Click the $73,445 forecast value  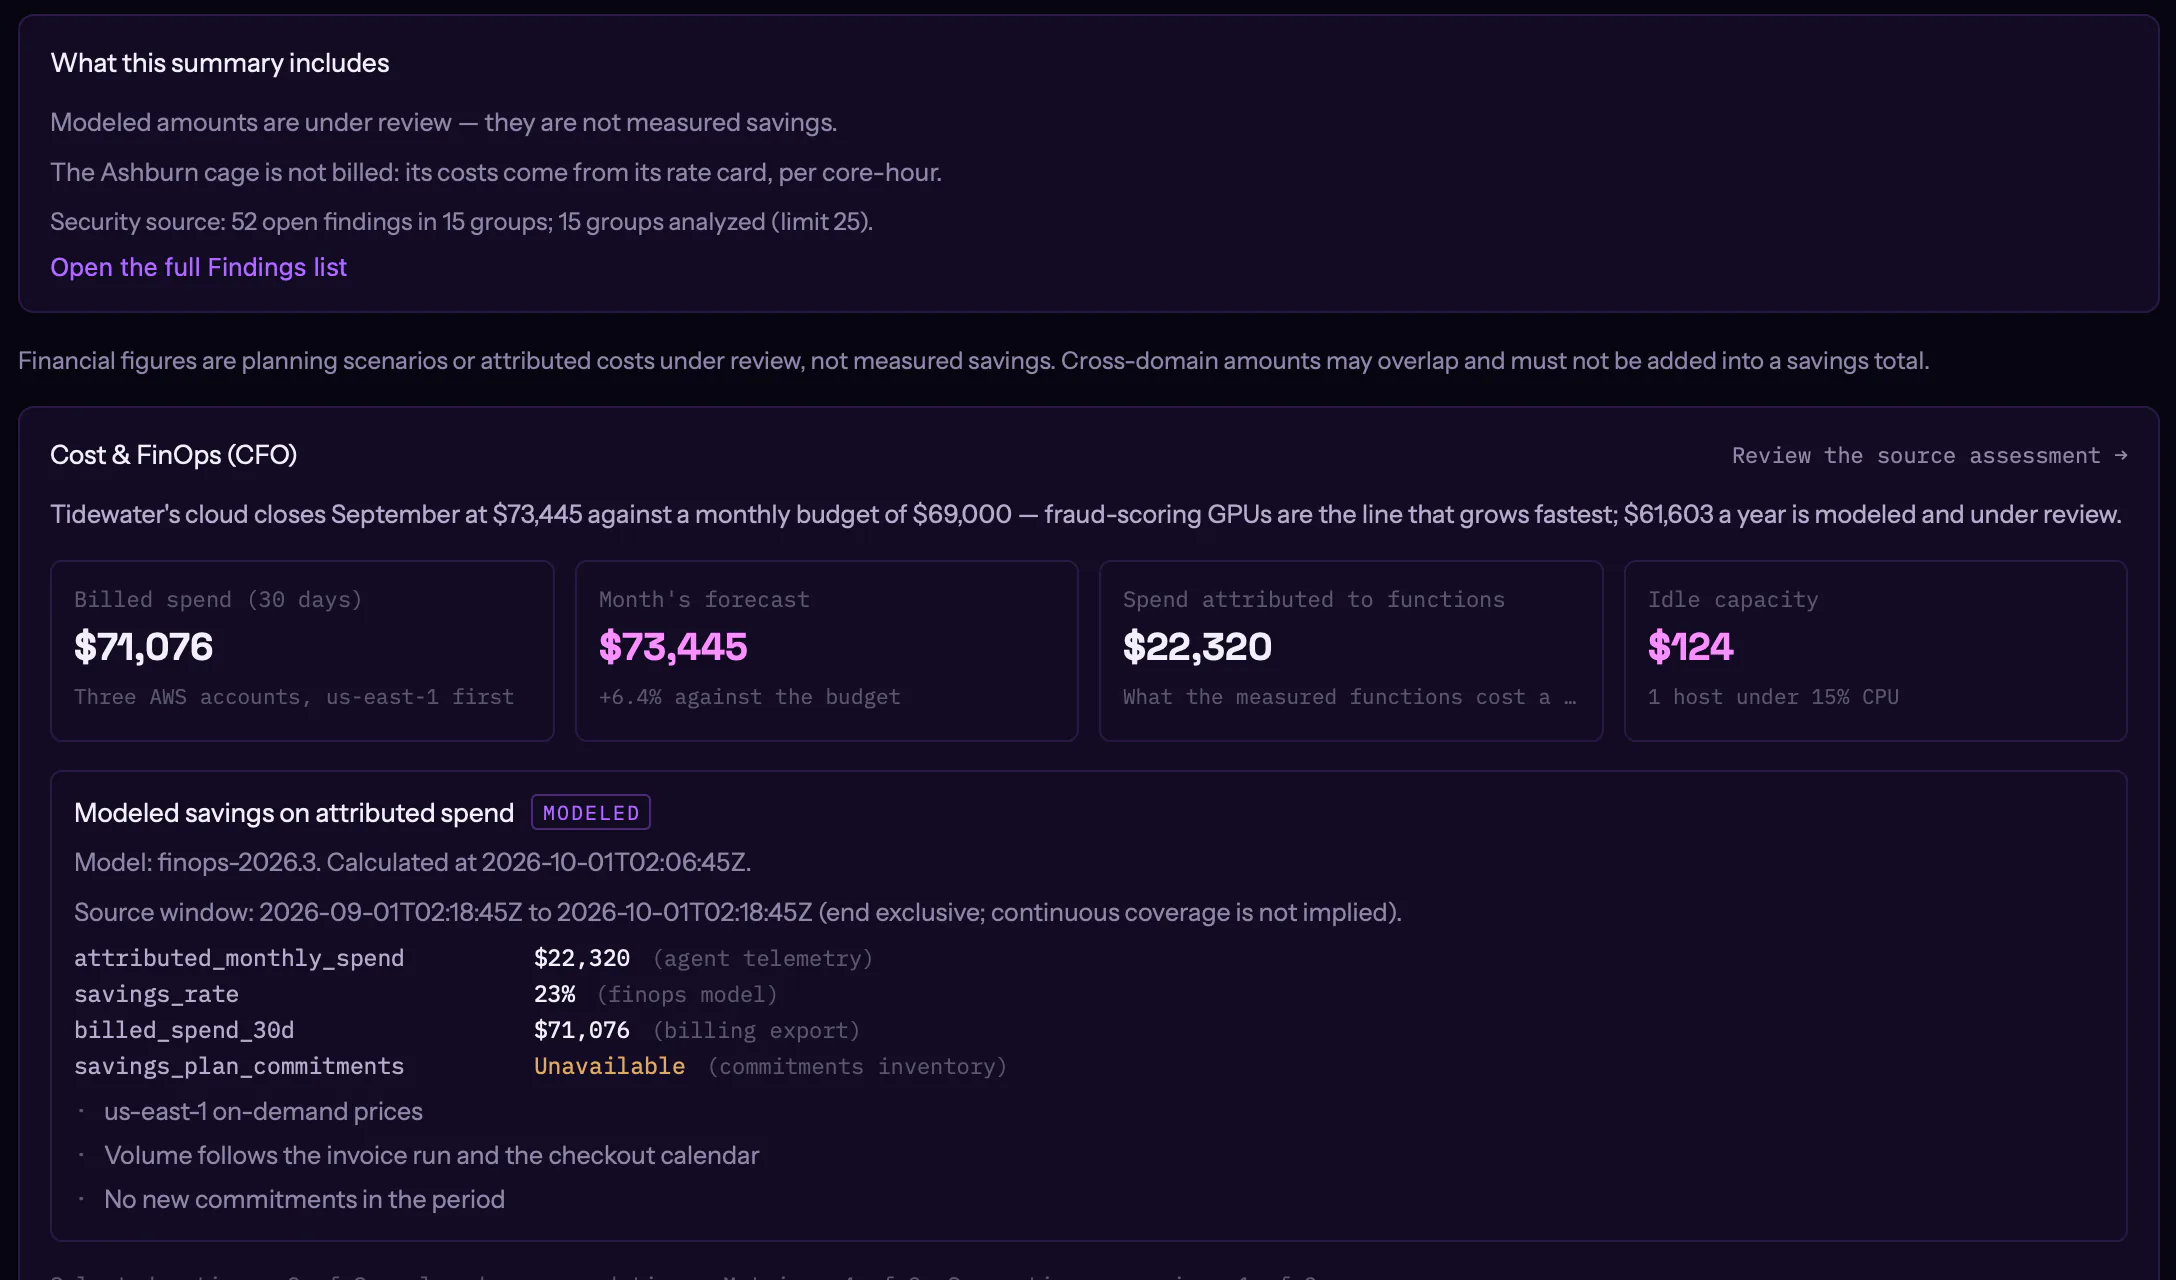pyautogui.click(x=673, y=647)
